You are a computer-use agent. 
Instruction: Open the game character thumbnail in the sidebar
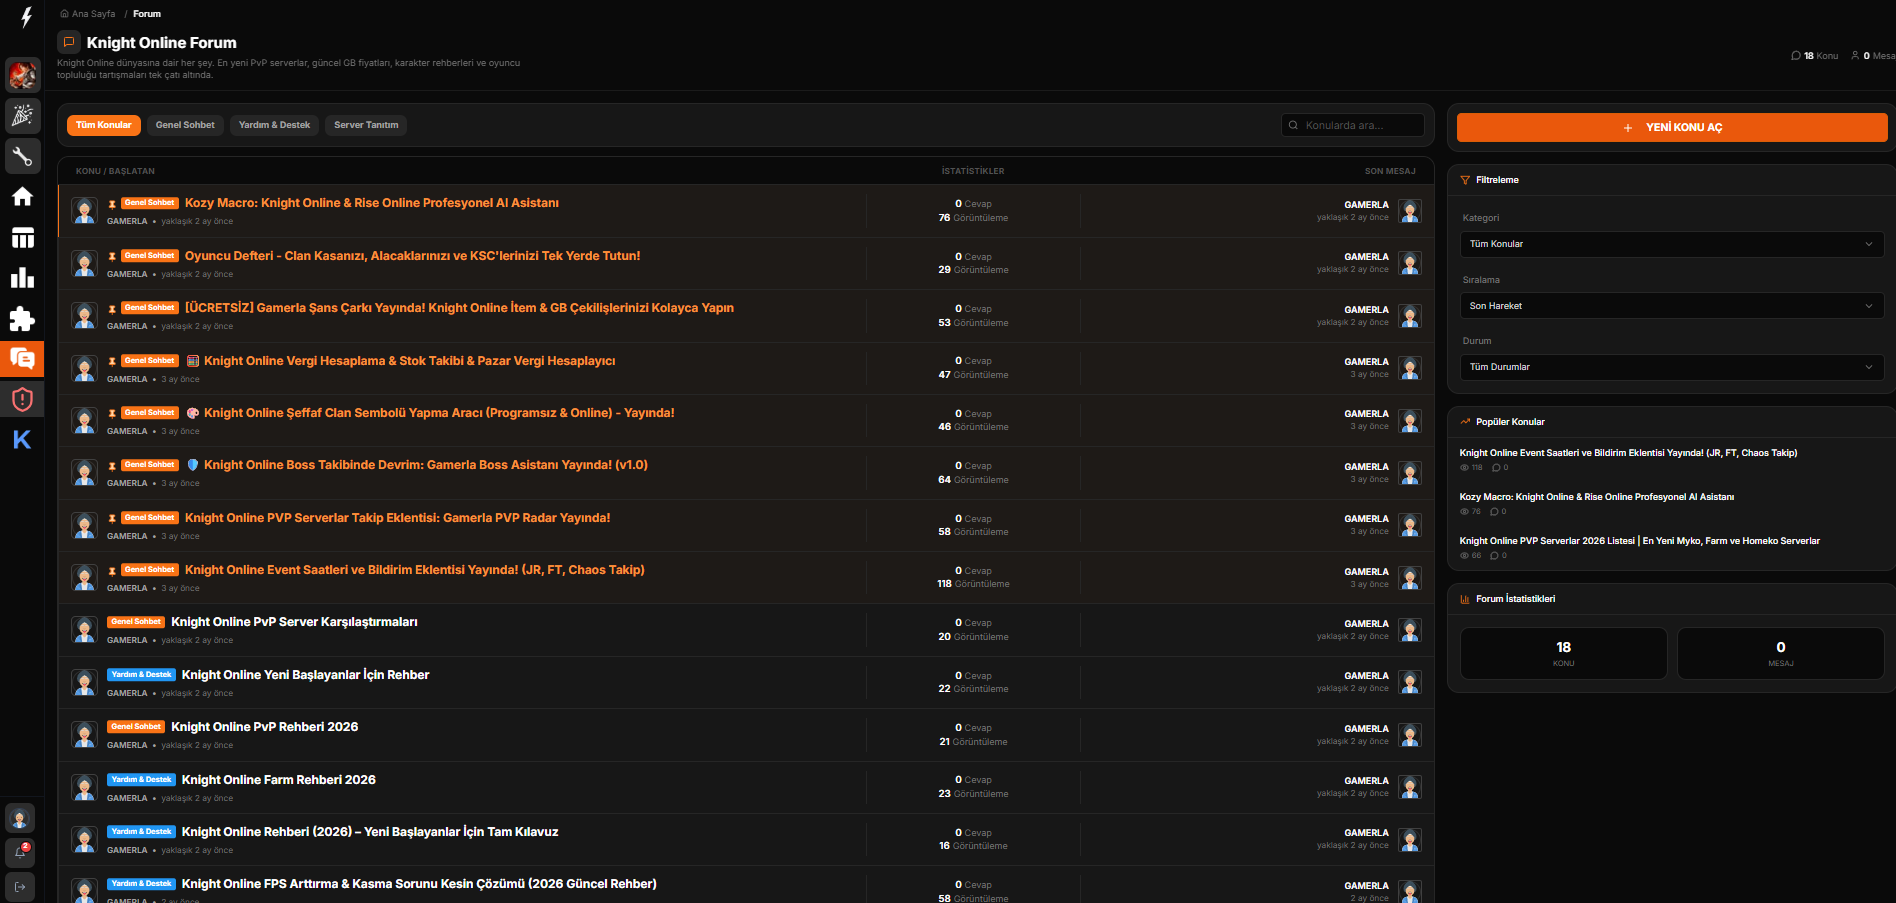(22, 74)
